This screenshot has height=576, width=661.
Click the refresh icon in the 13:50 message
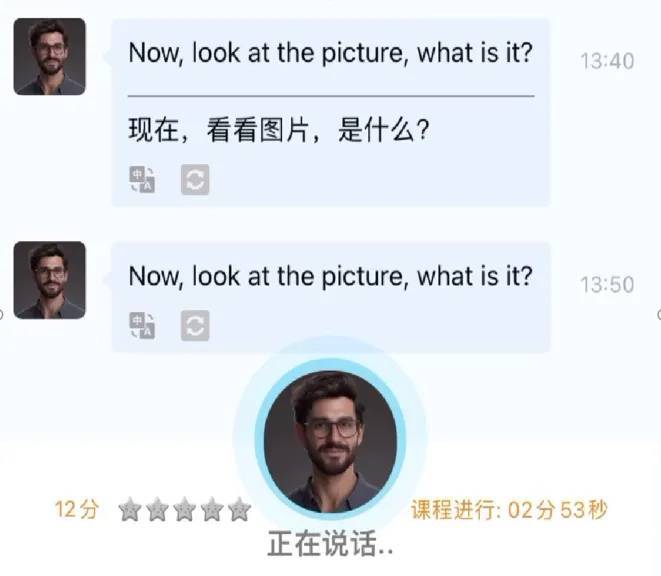tap(195, 326)
